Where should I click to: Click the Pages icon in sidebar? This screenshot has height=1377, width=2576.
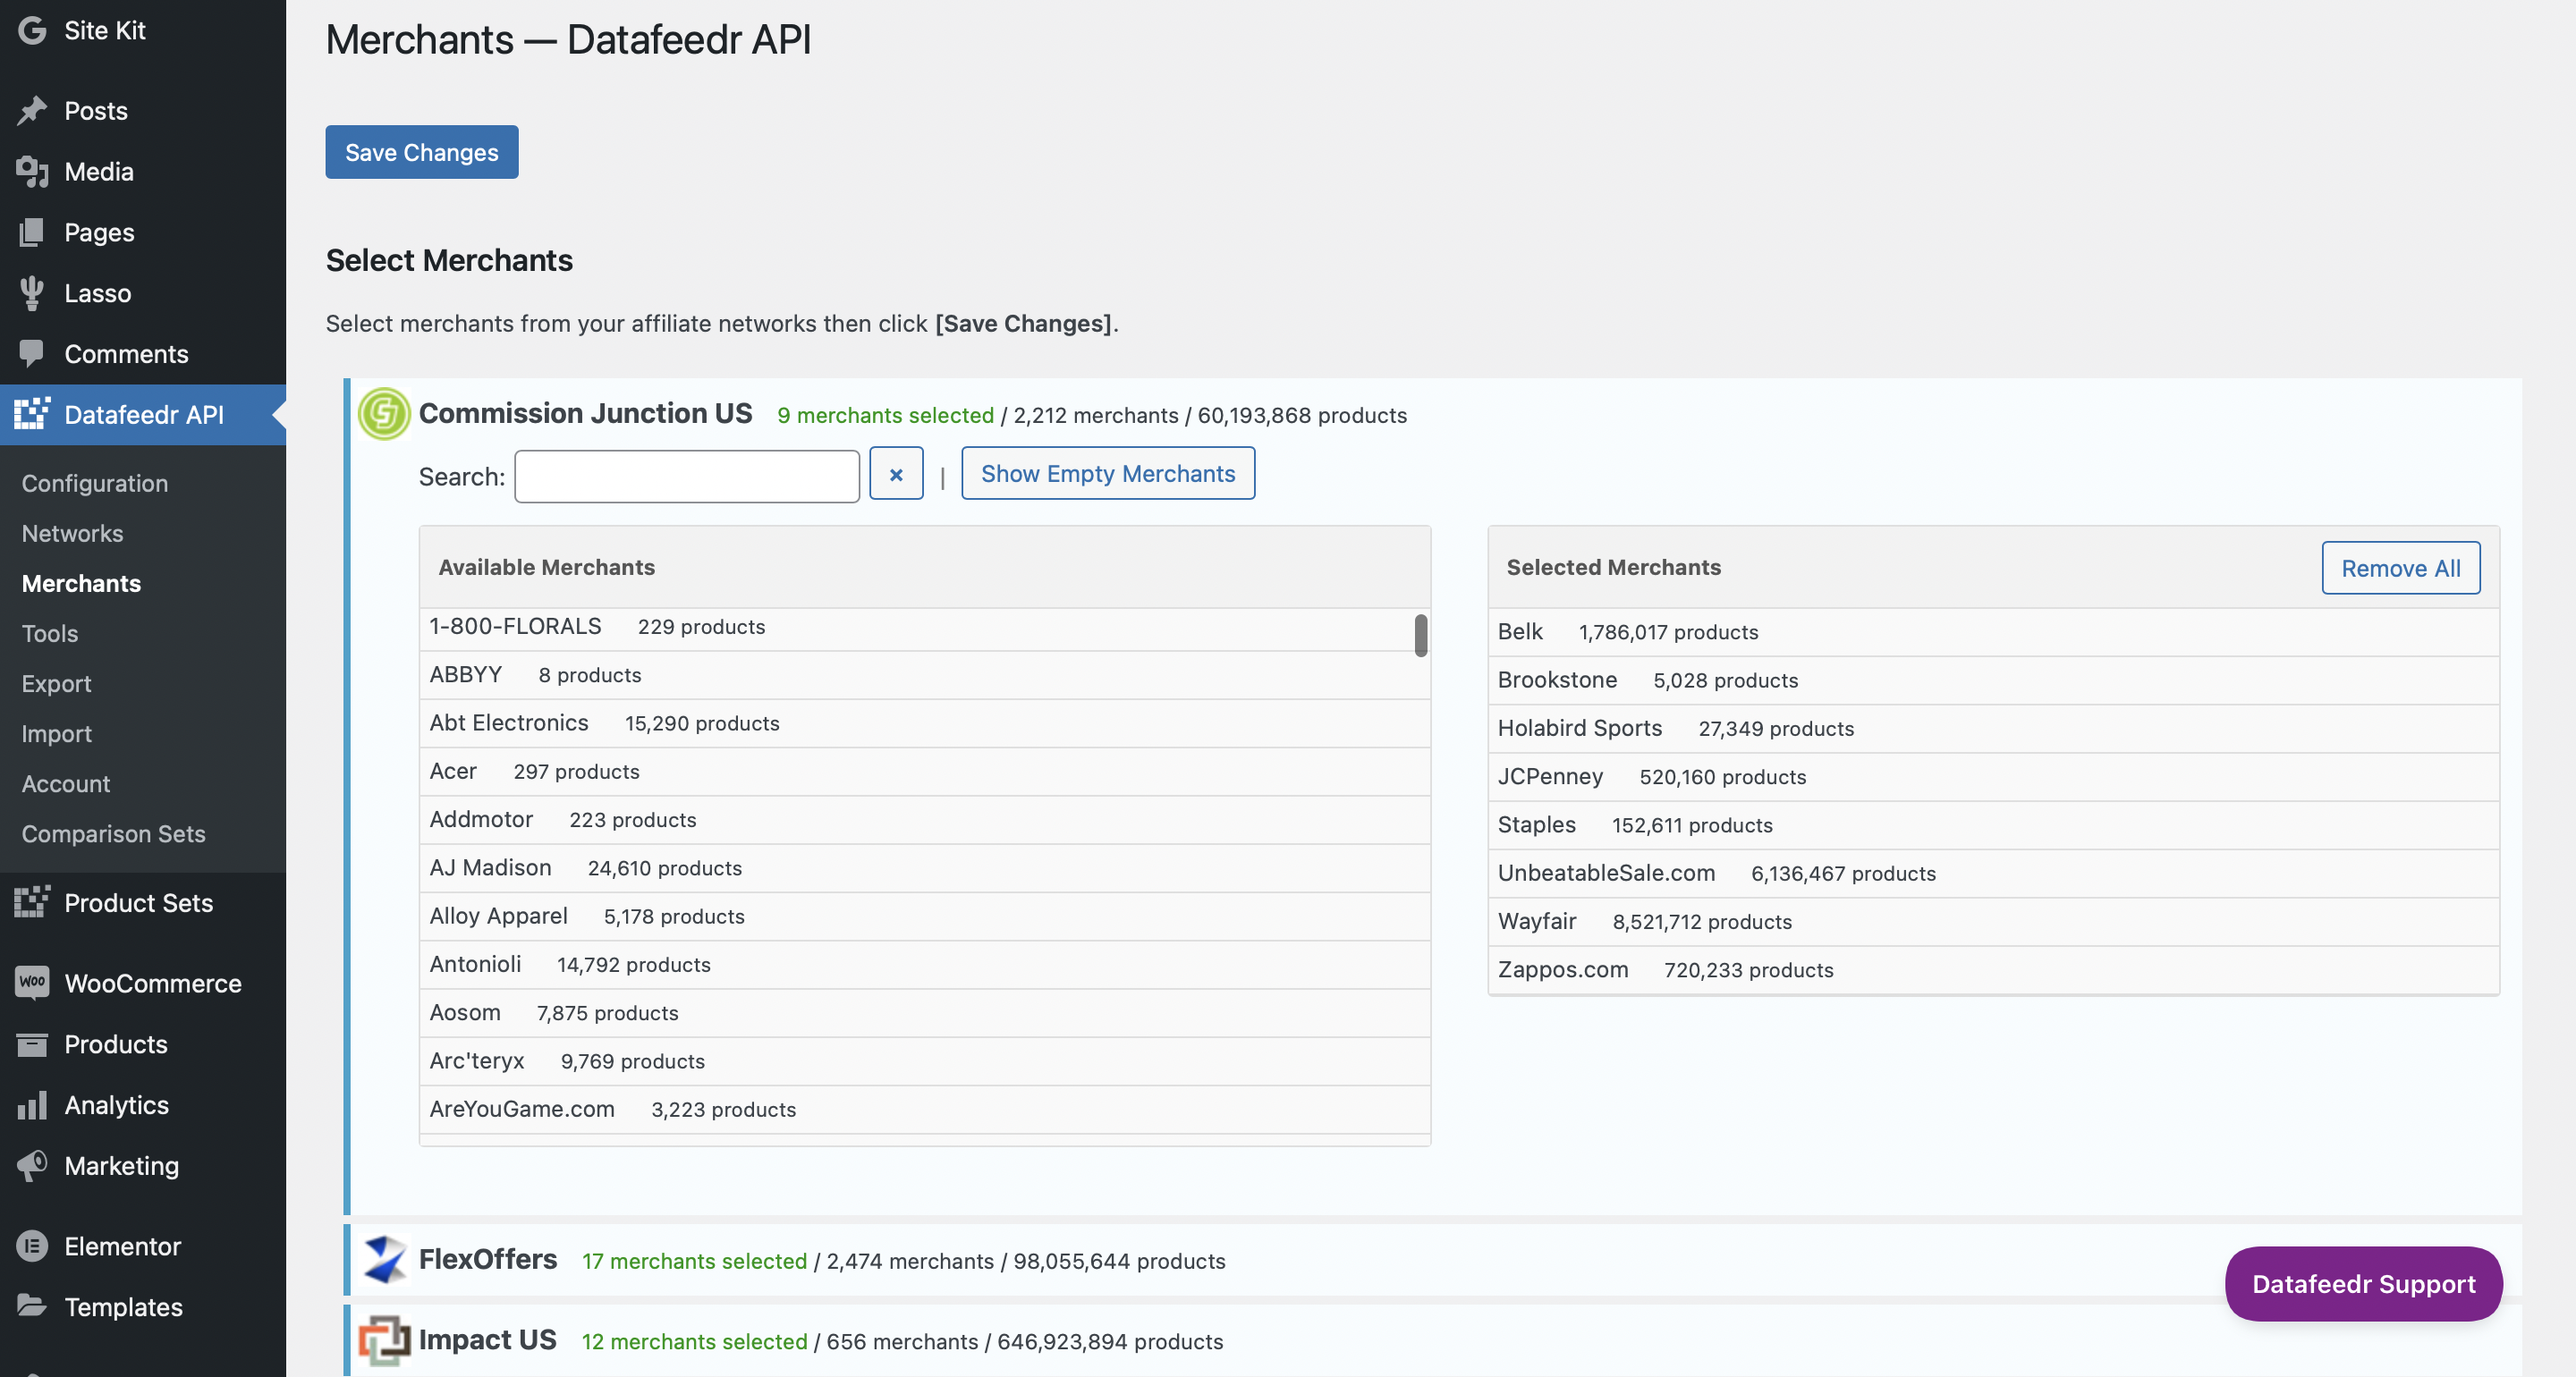point(32,232)
